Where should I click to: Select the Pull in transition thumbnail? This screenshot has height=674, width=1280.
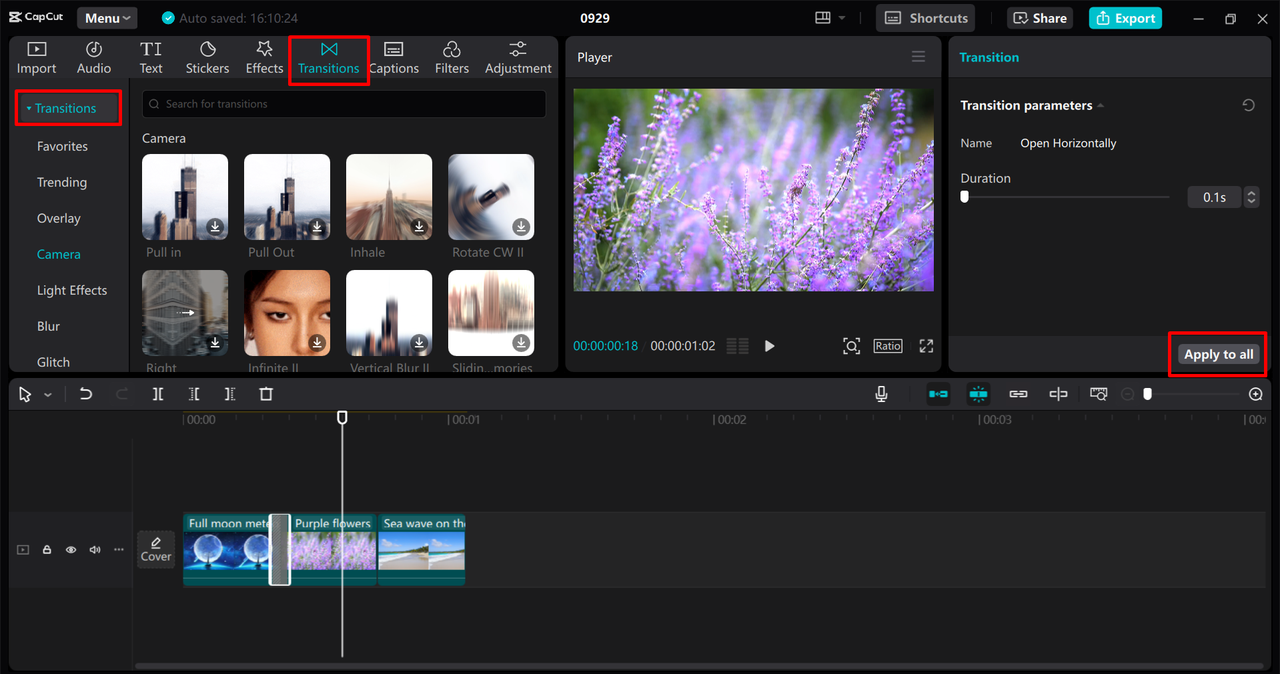185,197
